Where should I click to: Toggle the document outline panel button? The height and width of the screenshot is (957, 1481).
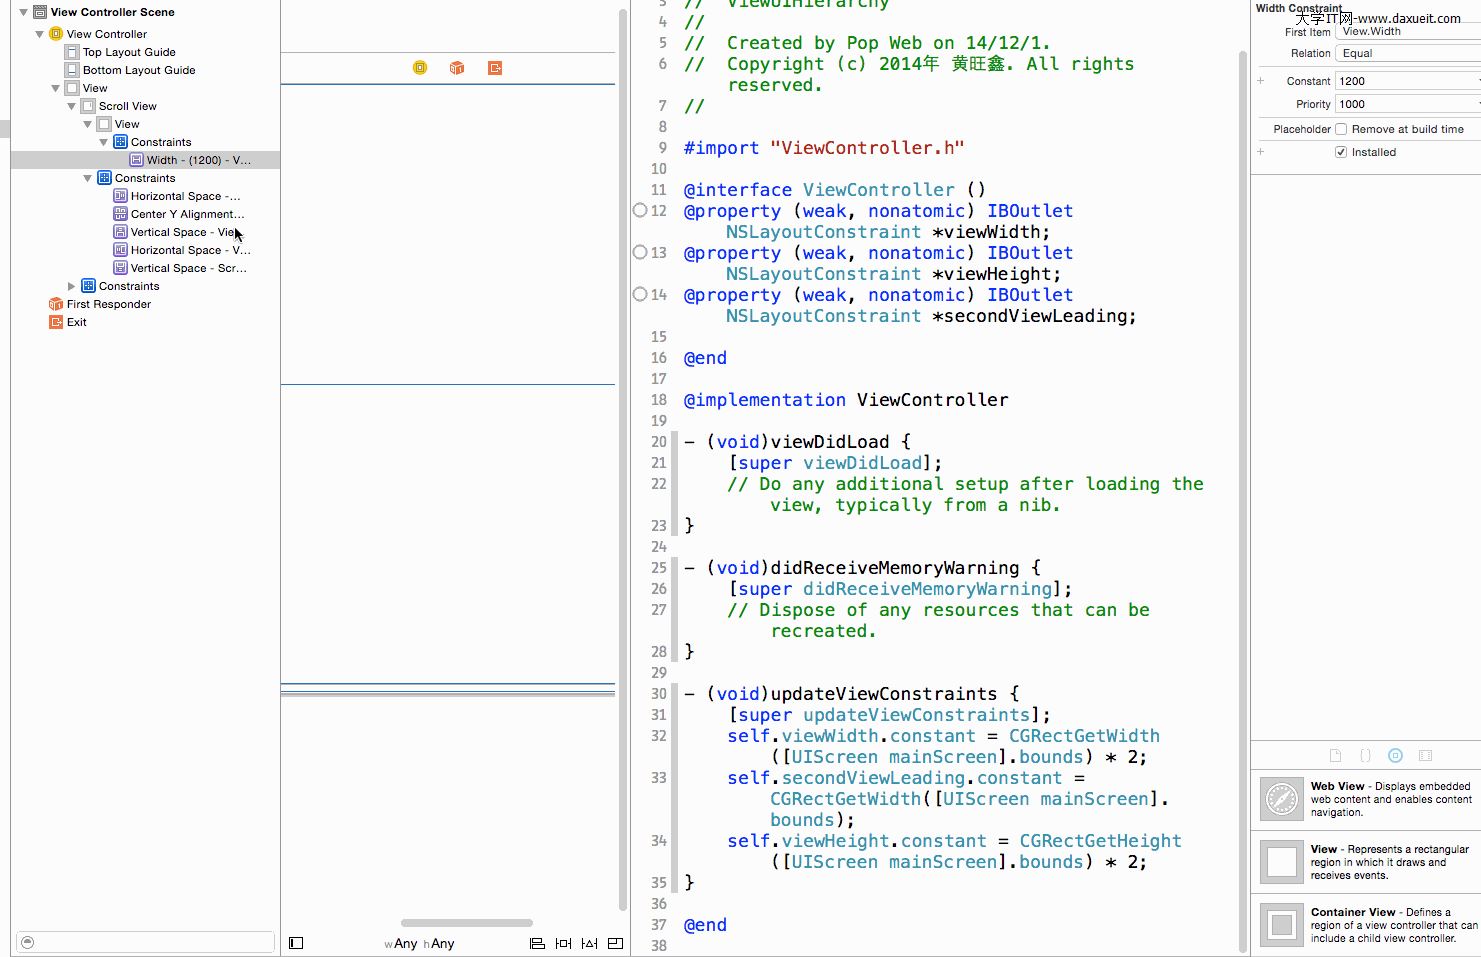296,943
